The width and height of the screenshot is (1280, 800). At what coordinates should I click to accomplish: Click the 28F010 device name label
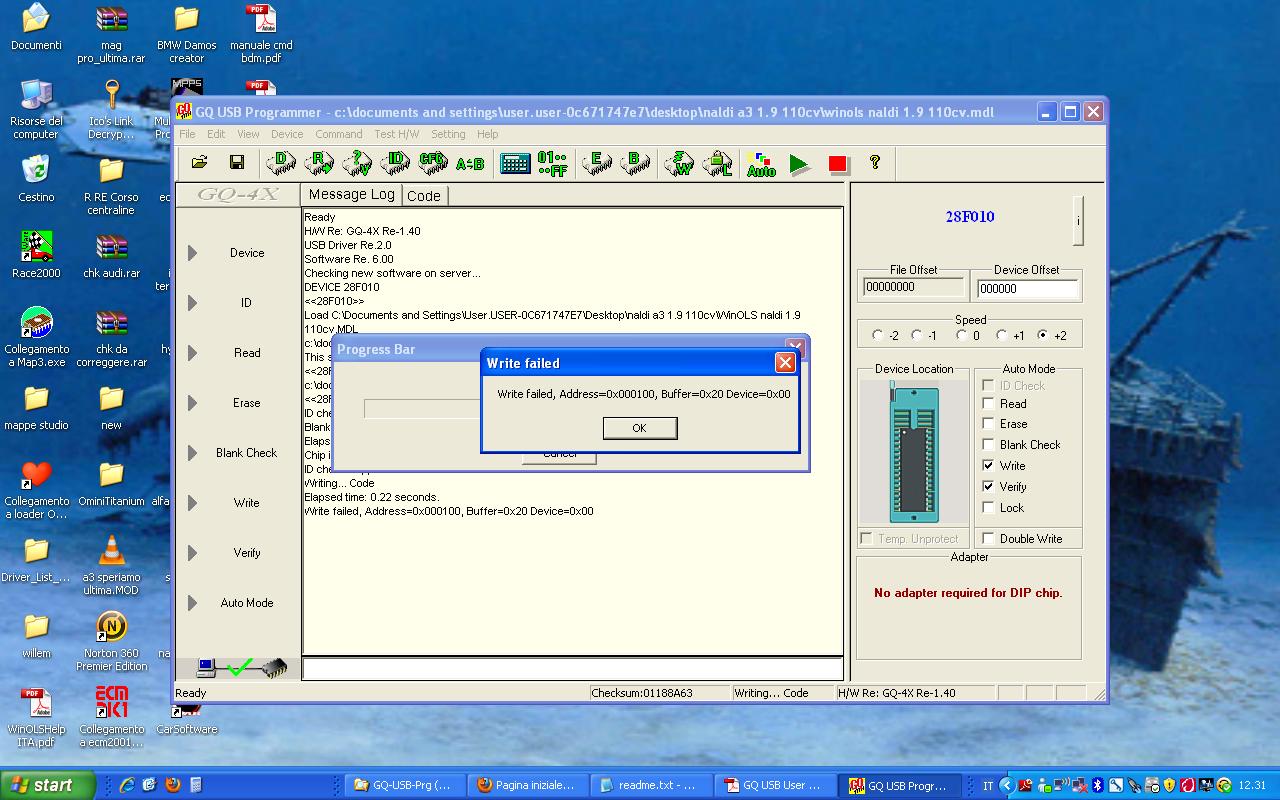[x=970, y=216]
